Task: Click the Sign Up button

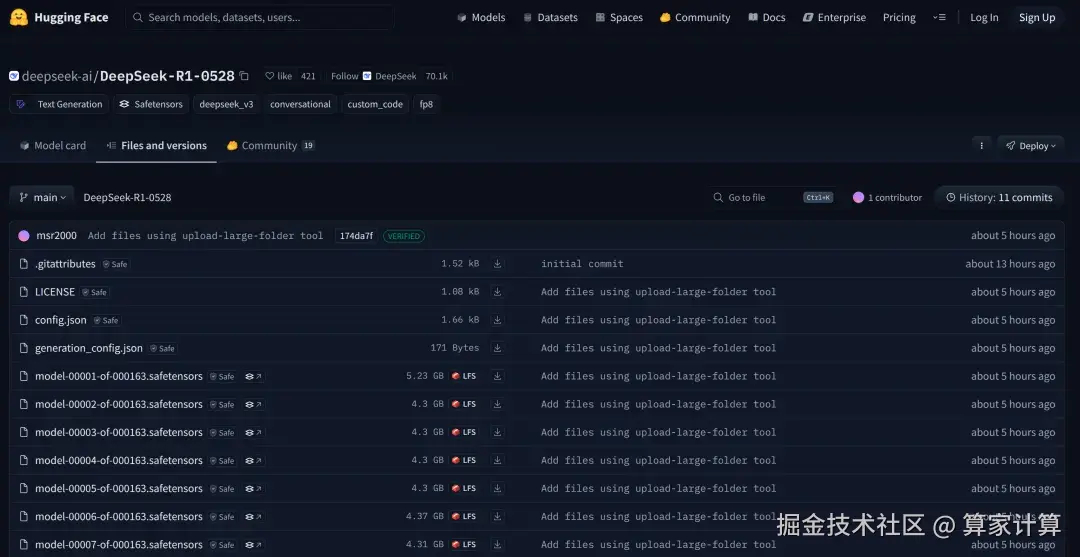Action: (x=1037, y=18)
